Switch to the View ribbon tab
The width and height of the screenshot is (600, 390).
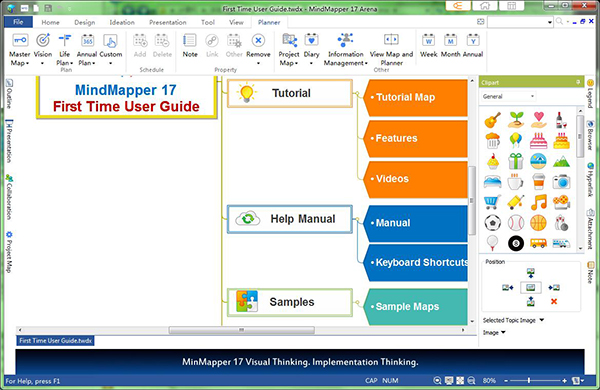click(x=236, y=22)
